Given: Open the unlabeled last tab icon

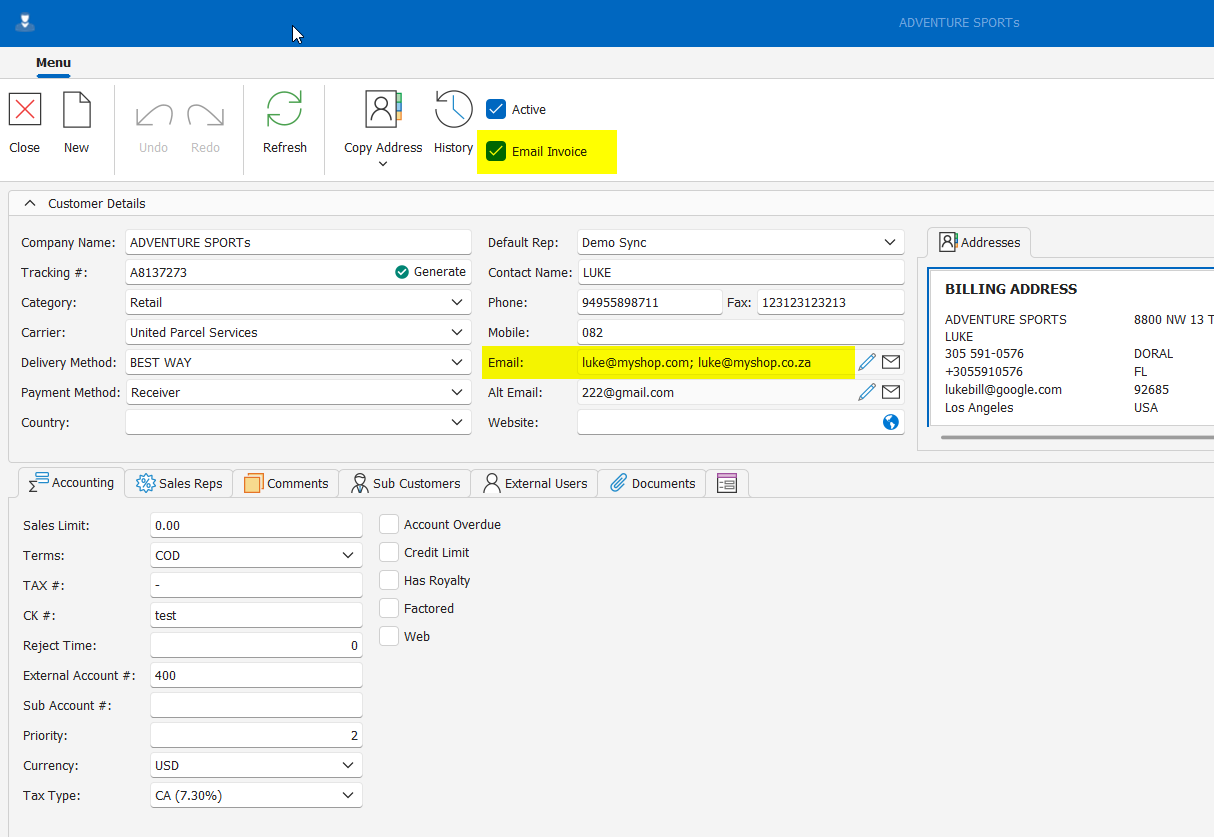Looking at the screenshot, I should (x=727, y=483).
